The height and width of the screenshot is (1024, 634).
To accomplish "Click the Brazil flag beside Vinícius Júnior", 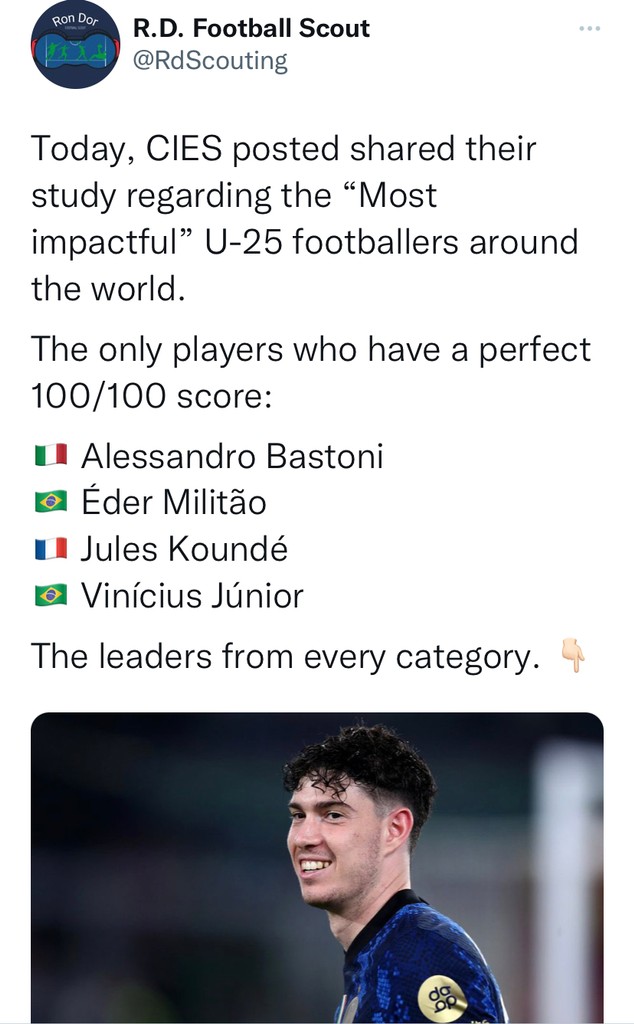I will 51,595.
